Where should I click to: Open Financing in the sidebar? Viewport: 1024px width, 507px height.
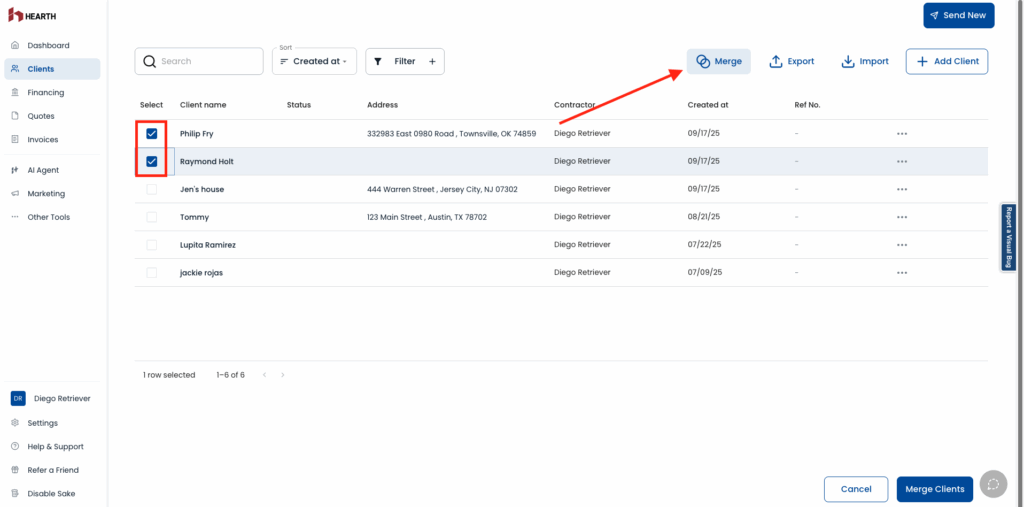point(45,93)
